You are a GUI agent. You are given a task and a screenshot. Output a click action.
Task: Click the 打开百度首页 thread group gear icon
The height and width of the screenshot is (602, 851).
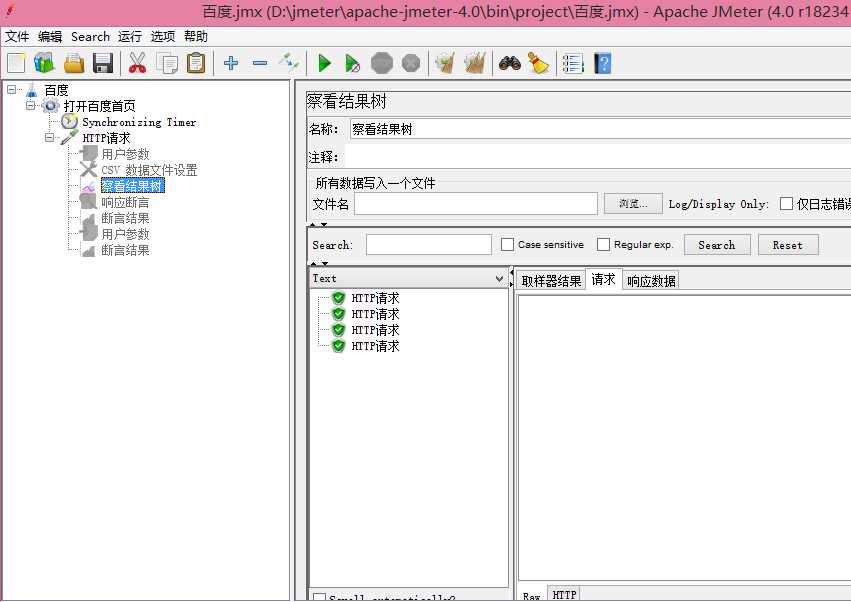[50, 106]
